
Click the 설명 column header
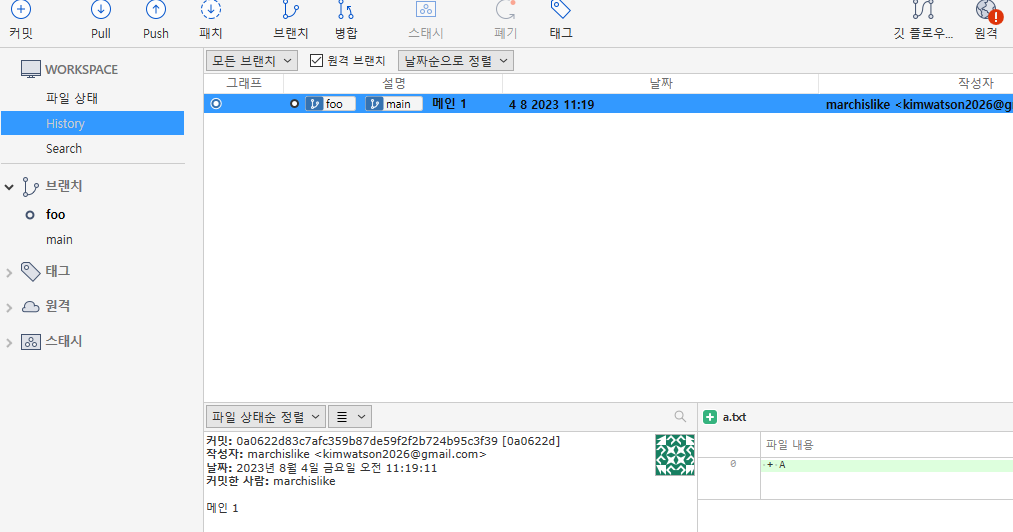(393, 83)
